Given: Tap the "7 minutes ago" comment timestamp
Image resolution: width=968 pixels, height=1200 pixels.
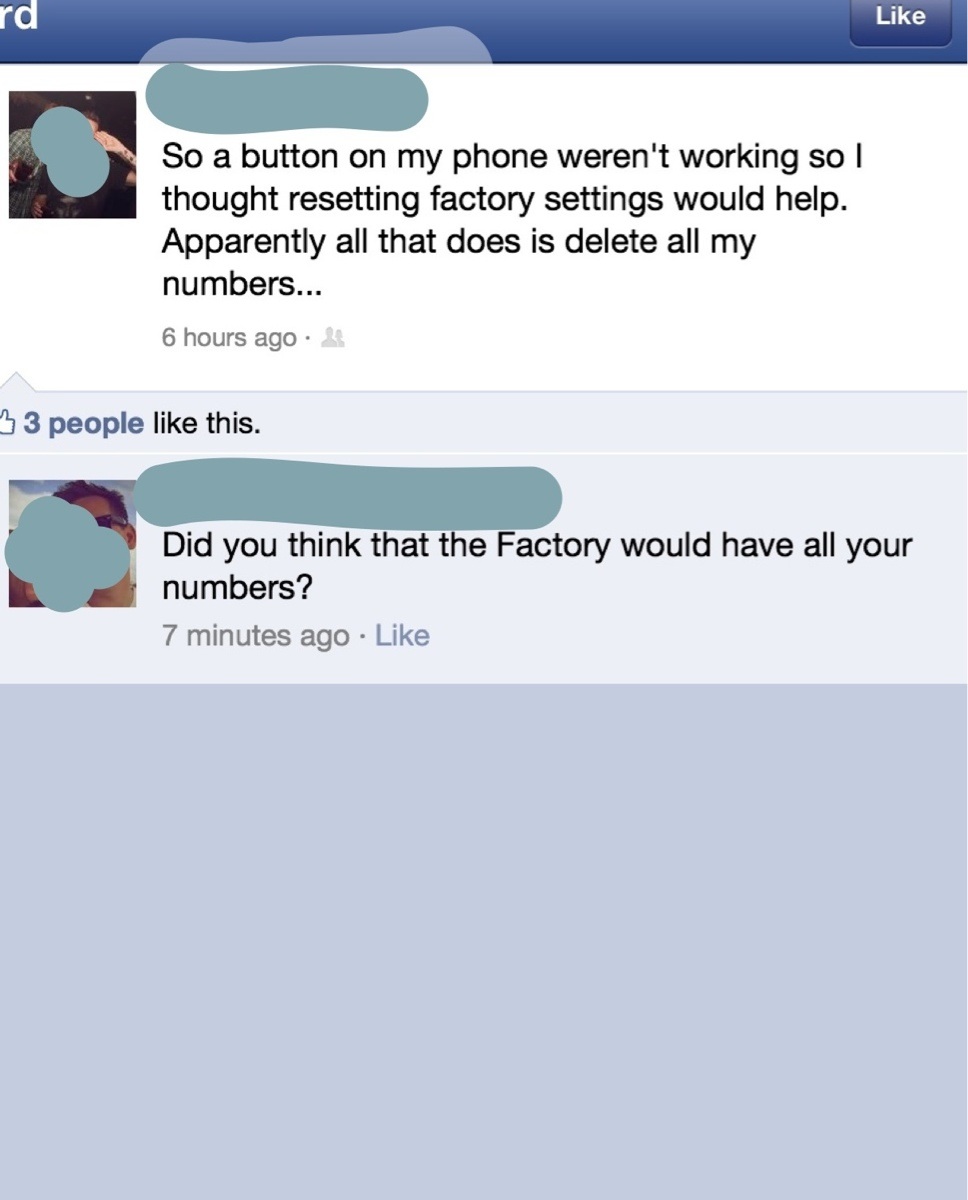Looking at the screenshot, I should [x=256, y=636].
